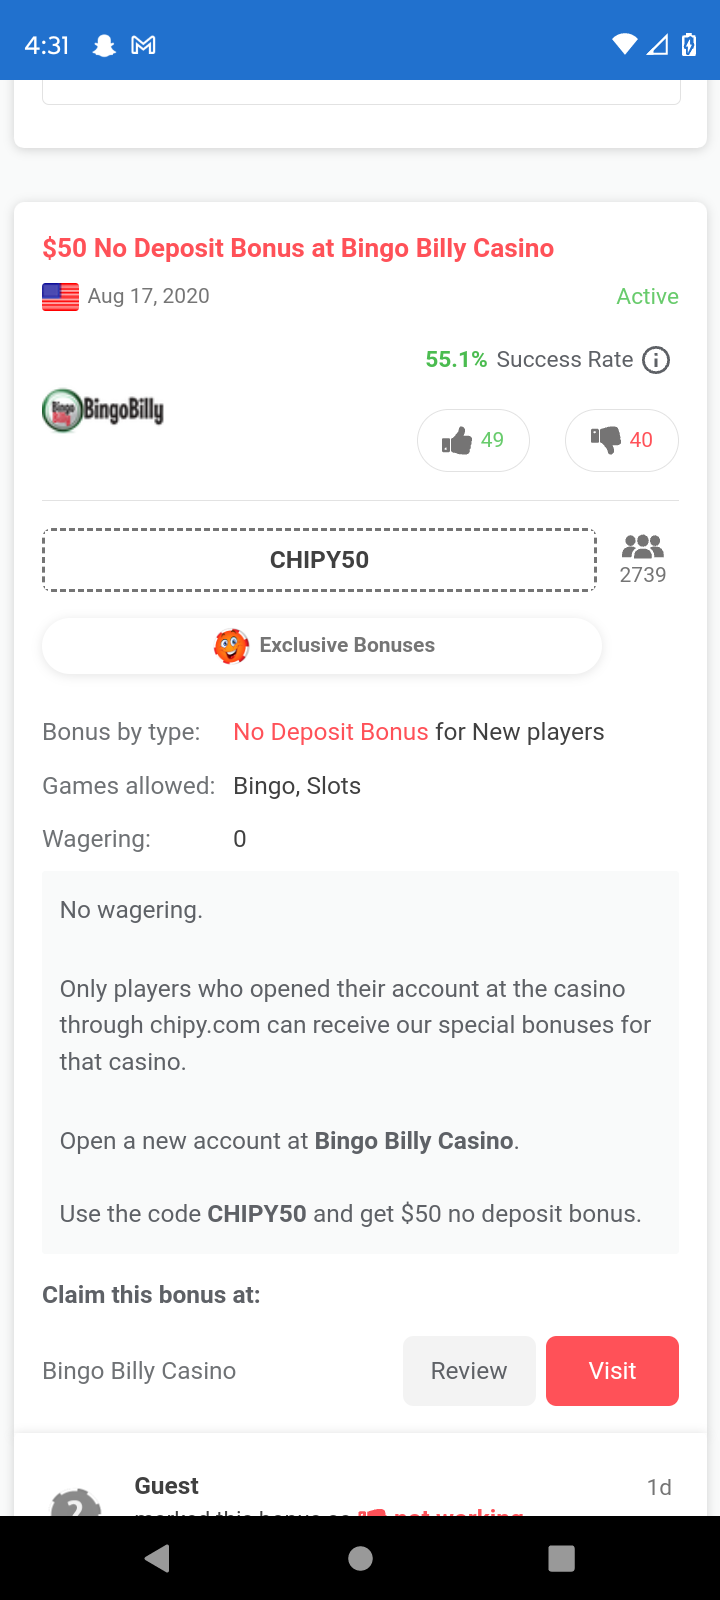Tap the Guest commenter avatar
This screenshot has width=720, height=1600.
(76, 1501)
